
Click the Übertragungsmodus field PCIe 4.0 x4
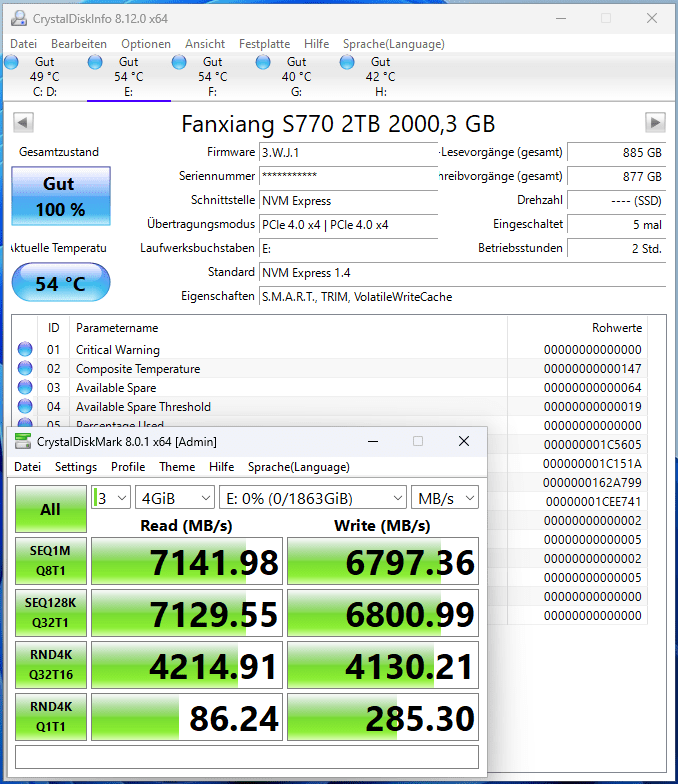pyautogui.click(x=348, y=224)
